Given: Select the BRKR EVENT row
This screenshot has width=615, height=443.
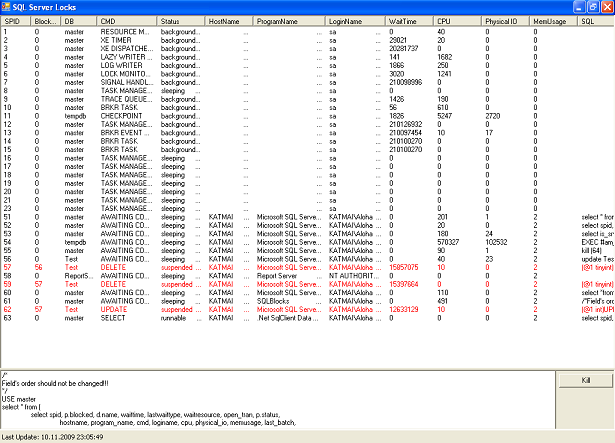Looking at the screenshot, I should [307, 133].
